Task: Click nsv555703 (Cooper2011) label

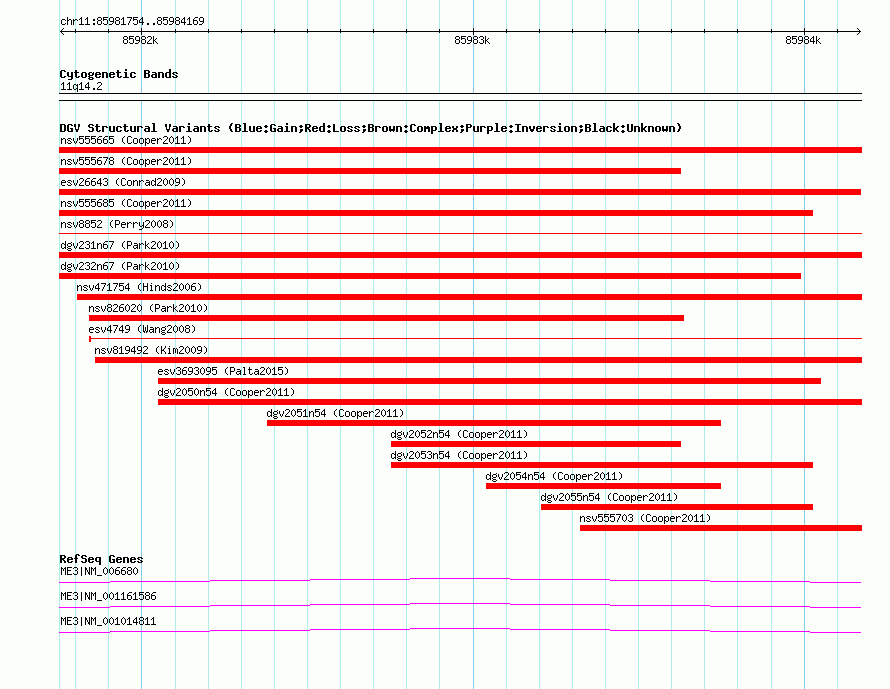Action: tap(645, 518)
